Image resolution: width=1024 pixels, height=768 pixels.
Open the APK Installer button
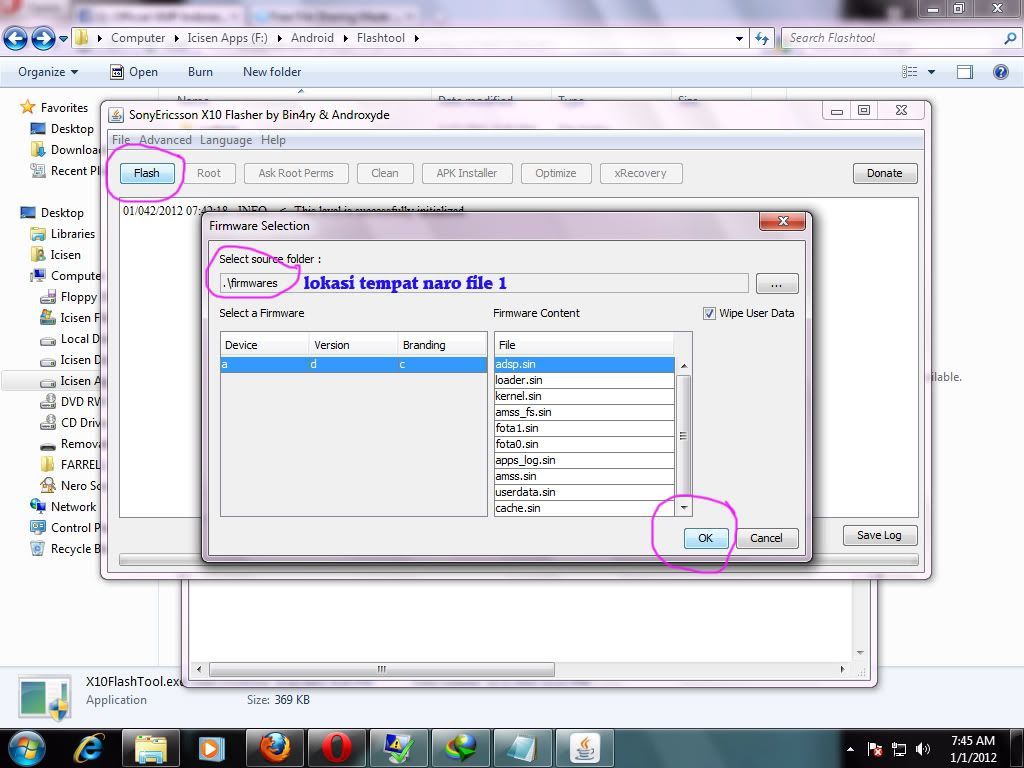point(467,173)
